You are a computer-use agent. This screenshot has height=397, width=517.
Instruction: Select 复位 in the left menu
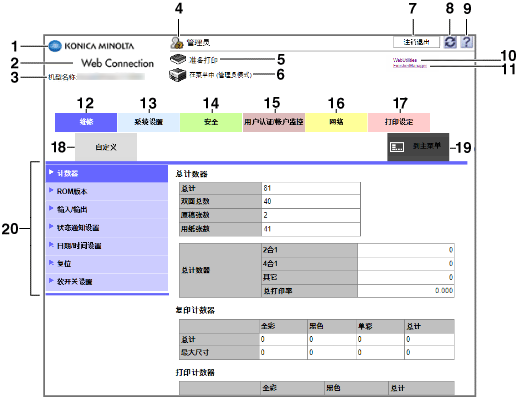(x=107, y=264)
